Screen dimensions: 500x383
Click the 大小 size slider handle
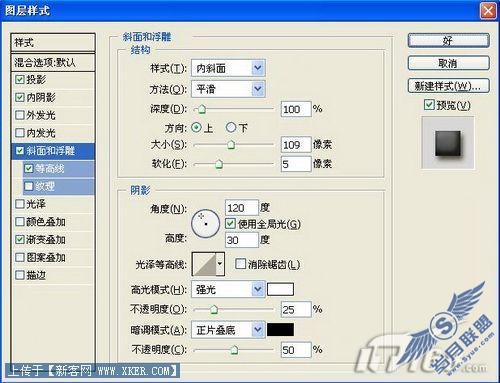tap(231, 145)
